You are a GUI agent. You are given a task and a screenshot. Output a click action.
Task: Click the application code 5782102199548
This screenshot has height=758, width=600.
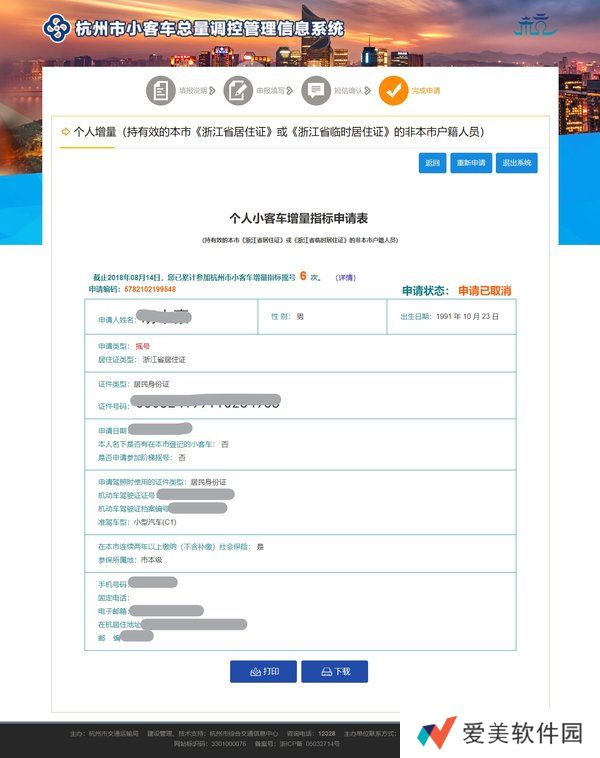[150, 289]
